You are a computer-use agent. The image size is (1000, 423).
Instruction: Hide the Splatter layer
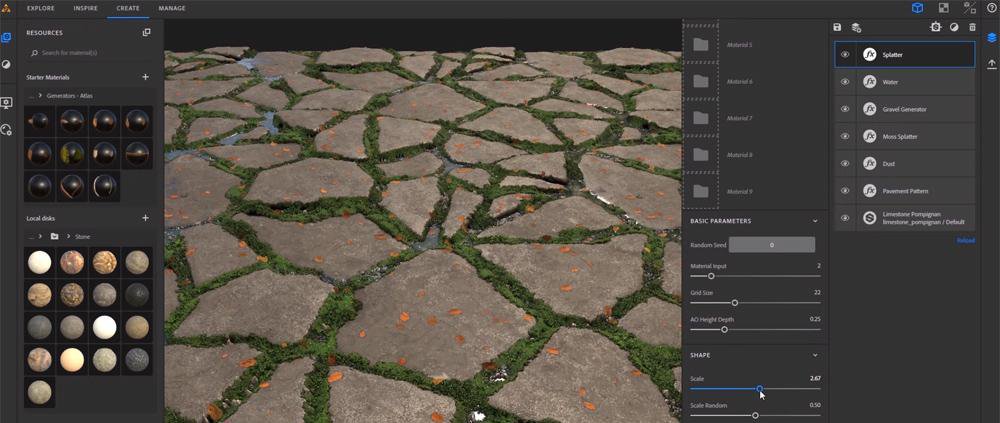point(845,55)
